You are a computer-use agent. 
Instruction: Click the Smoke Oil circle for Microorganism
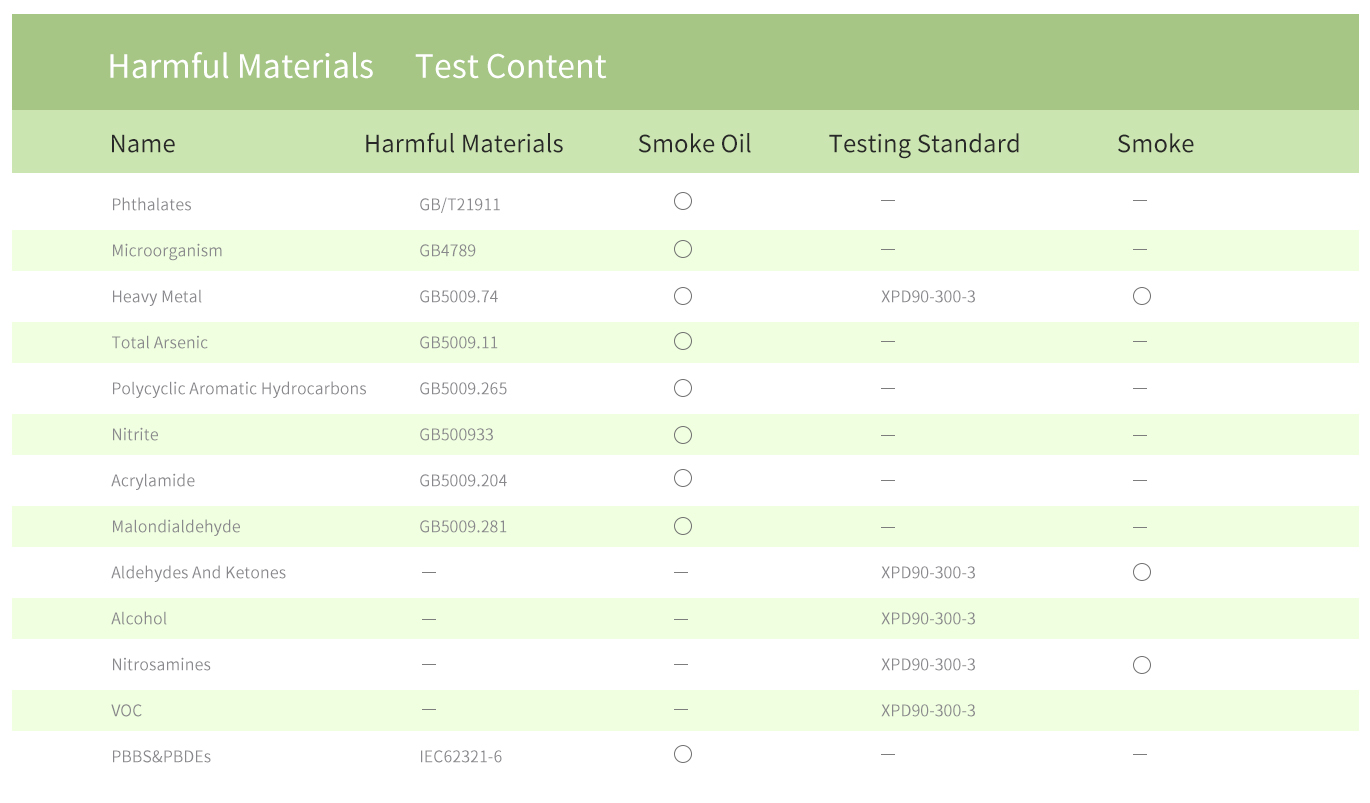pyautogui.click(x=683, y=249)
